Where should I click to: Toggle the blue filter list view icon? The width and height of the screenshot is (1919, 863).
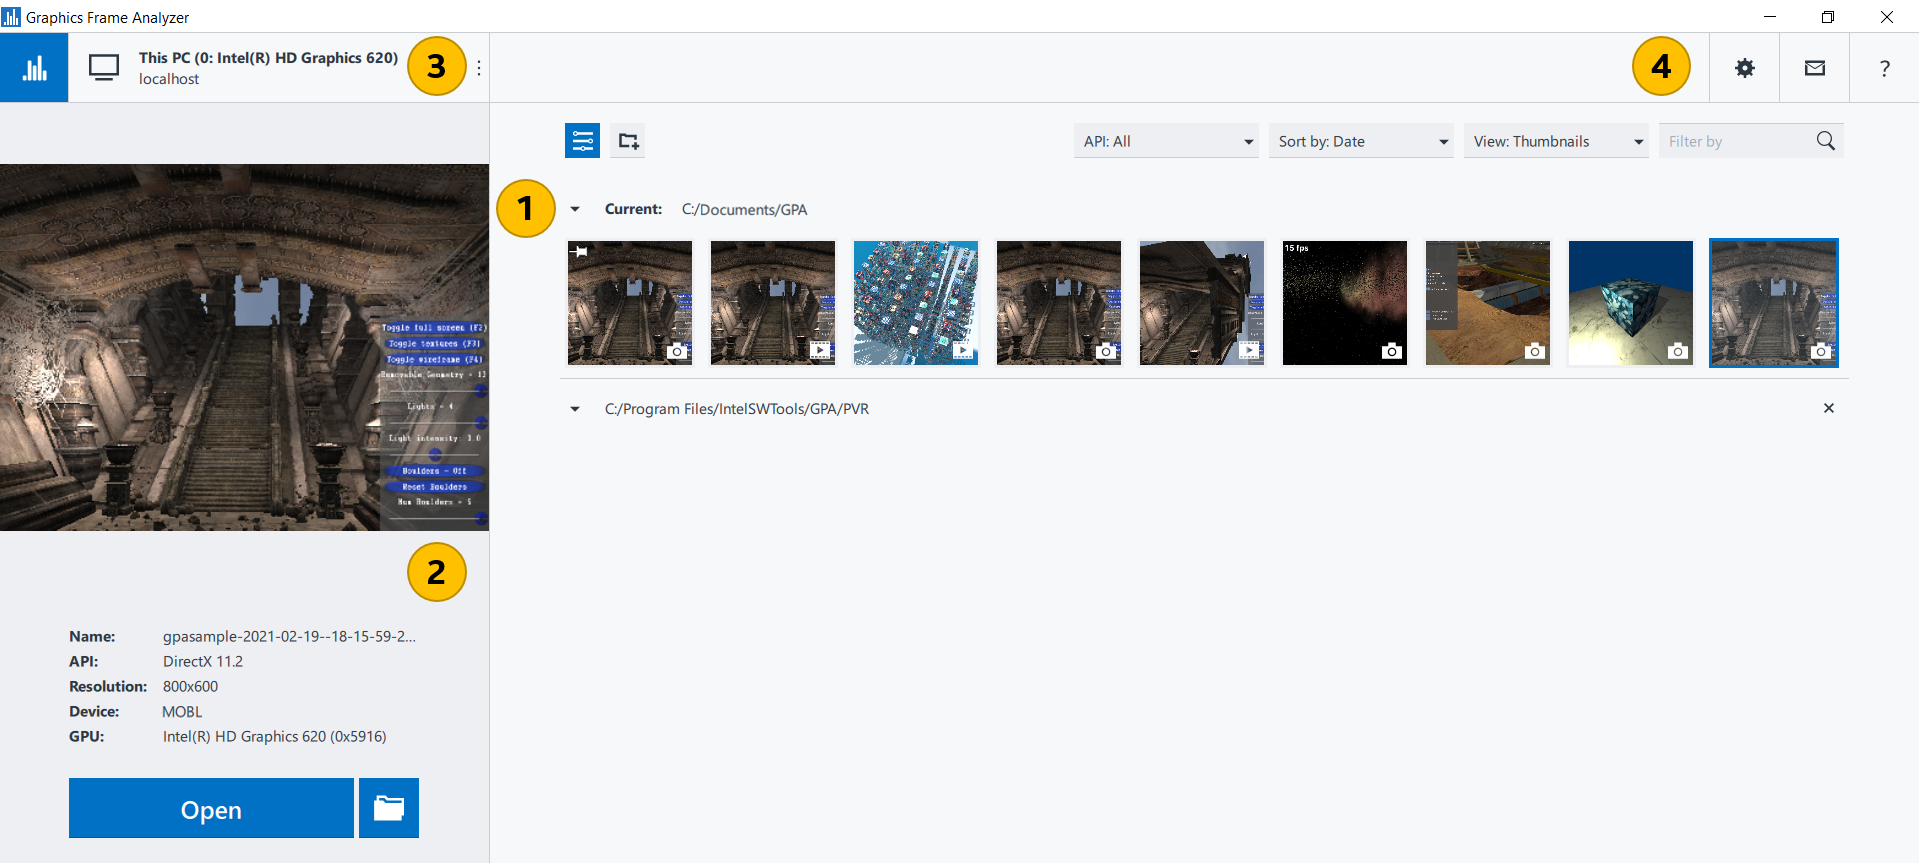point(583,141)
